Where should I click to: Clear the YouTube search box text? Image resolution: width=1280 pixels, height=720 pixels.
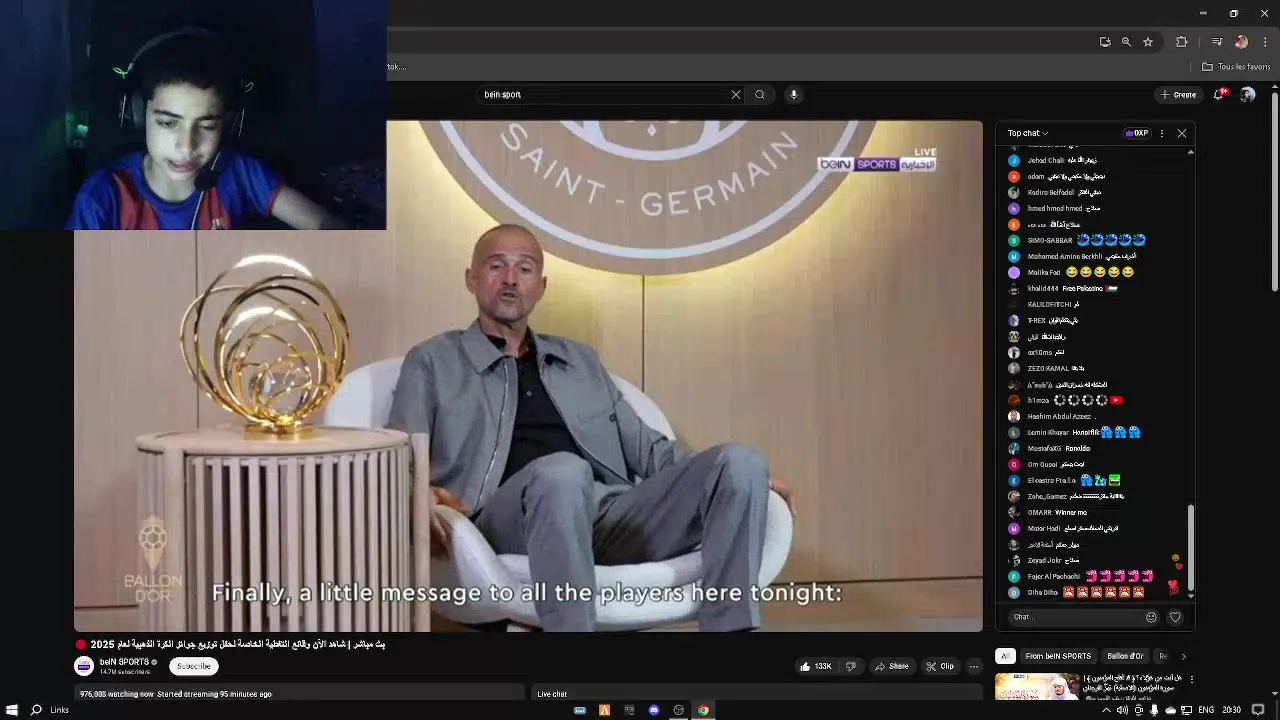coord(736,95)
